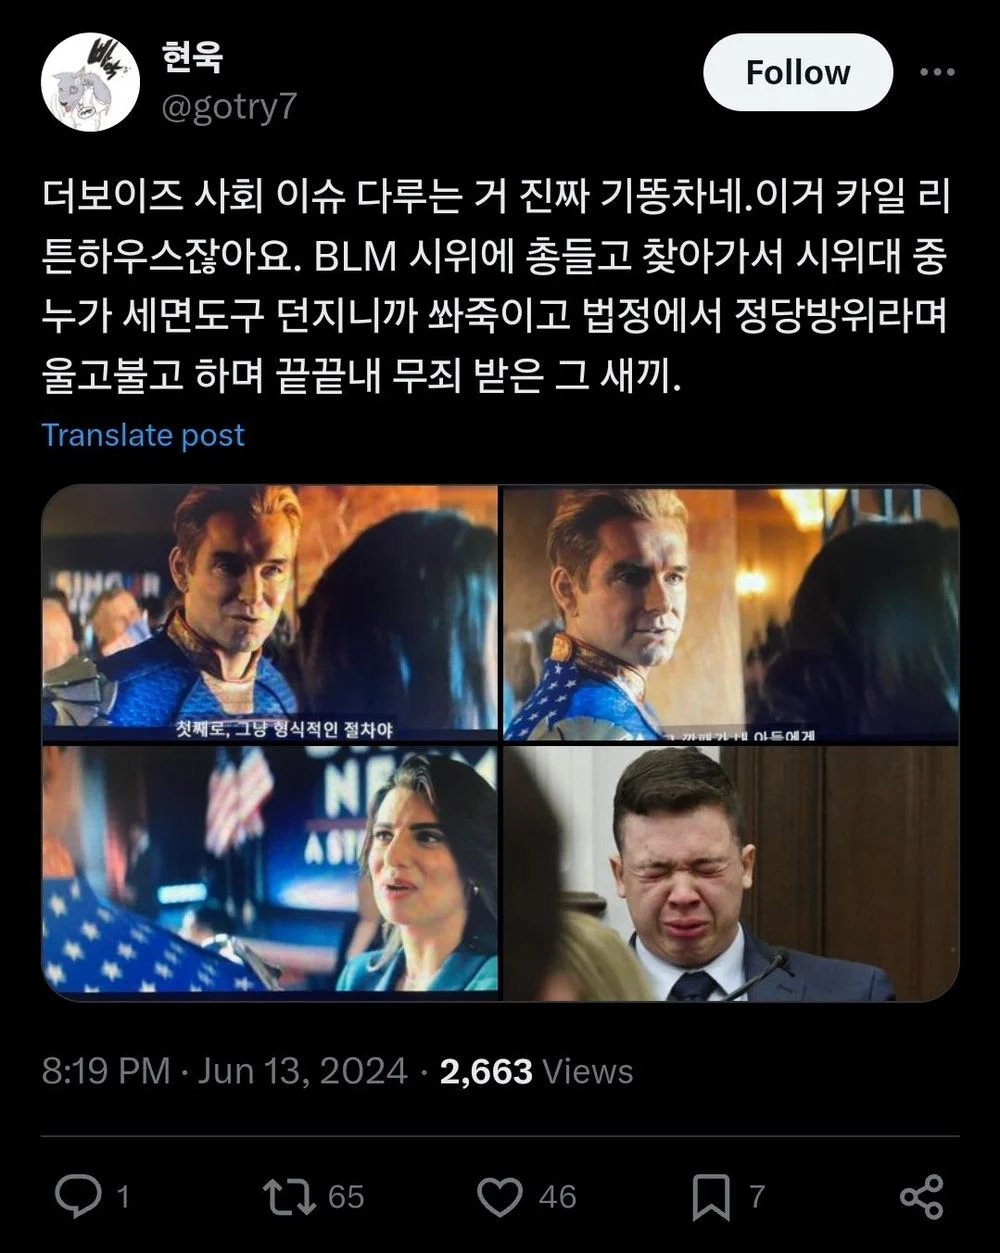This screenshot has width=1000, height=1253.
Task: Open the top-right image of the caped hero
Action: (731, 613)
